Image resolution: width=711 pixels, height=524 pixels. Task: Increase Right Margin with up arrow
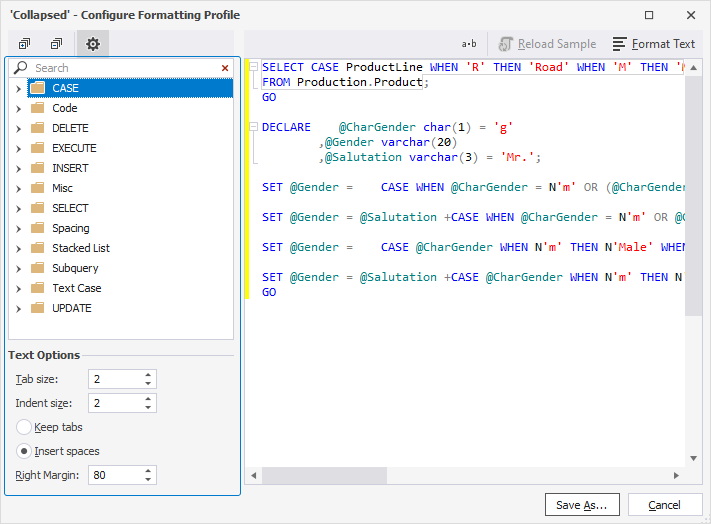coord(148,471)
